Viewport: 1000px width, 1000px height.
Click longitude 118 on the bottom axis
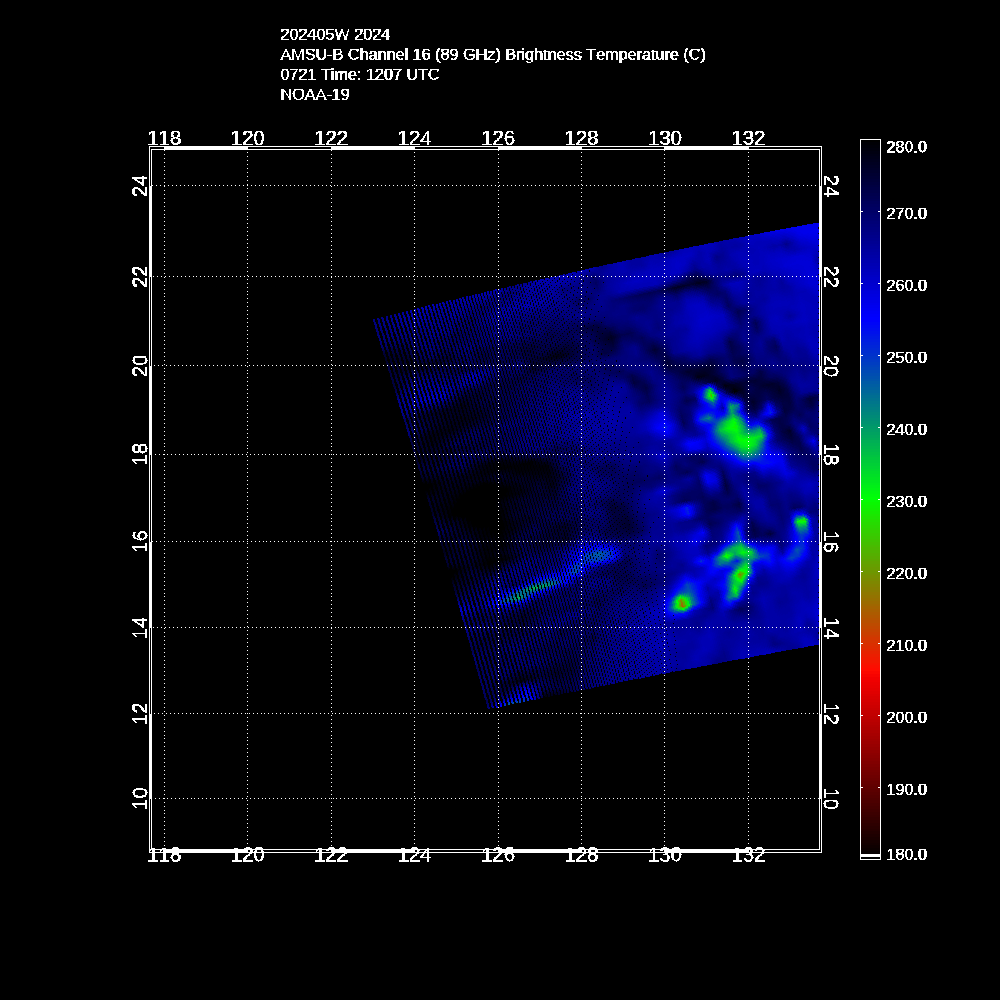(x=165, y=855)
